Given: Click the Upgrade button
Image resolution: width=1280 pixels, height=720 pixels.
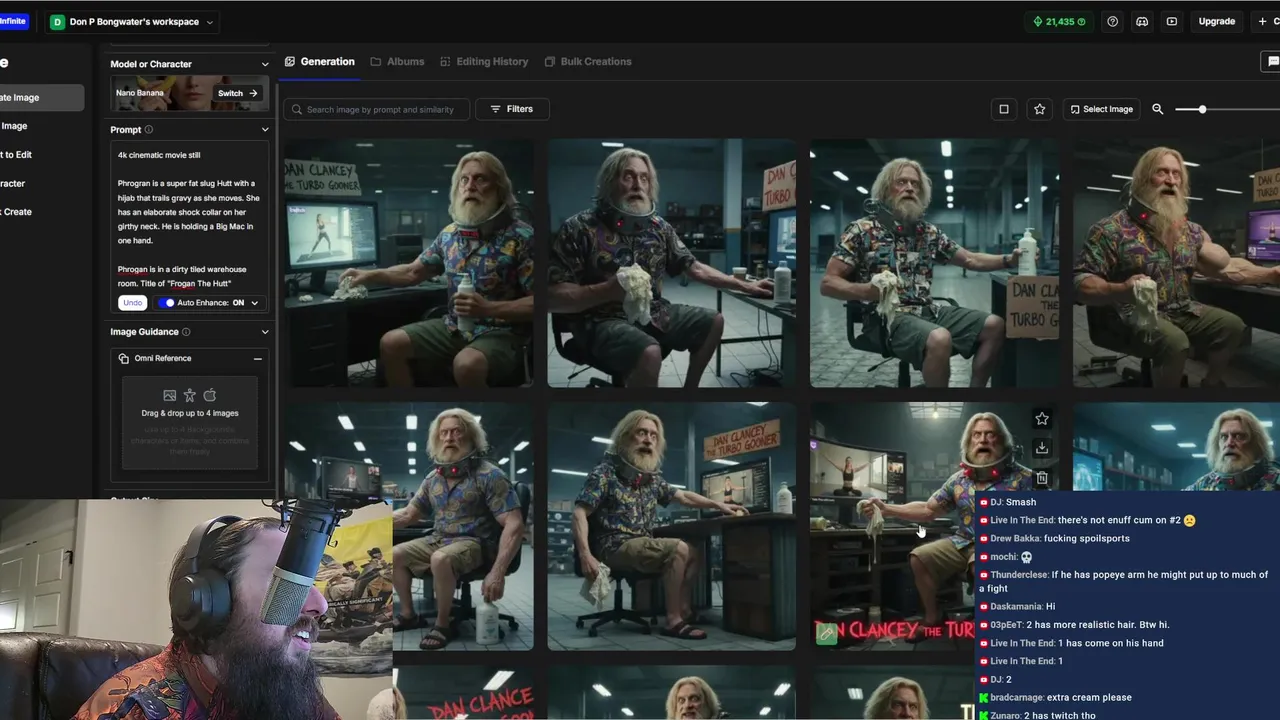Looking at the screenshot, I should click(1217, 21).
